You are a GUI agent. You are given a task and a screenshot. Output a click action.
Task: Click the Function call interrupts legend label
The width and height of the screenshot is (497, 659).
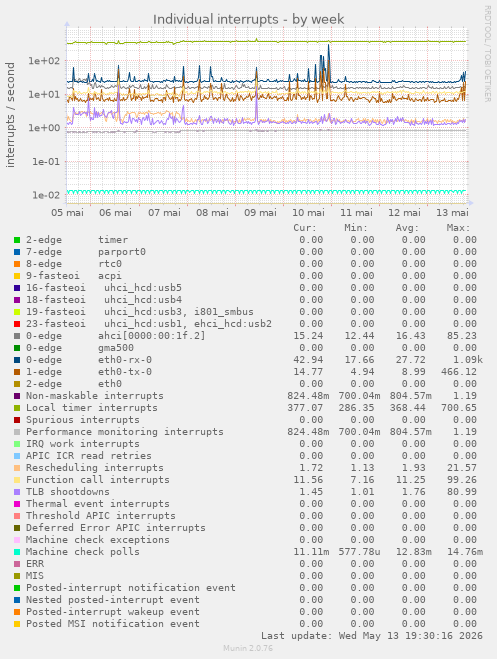tap(98, 480)
